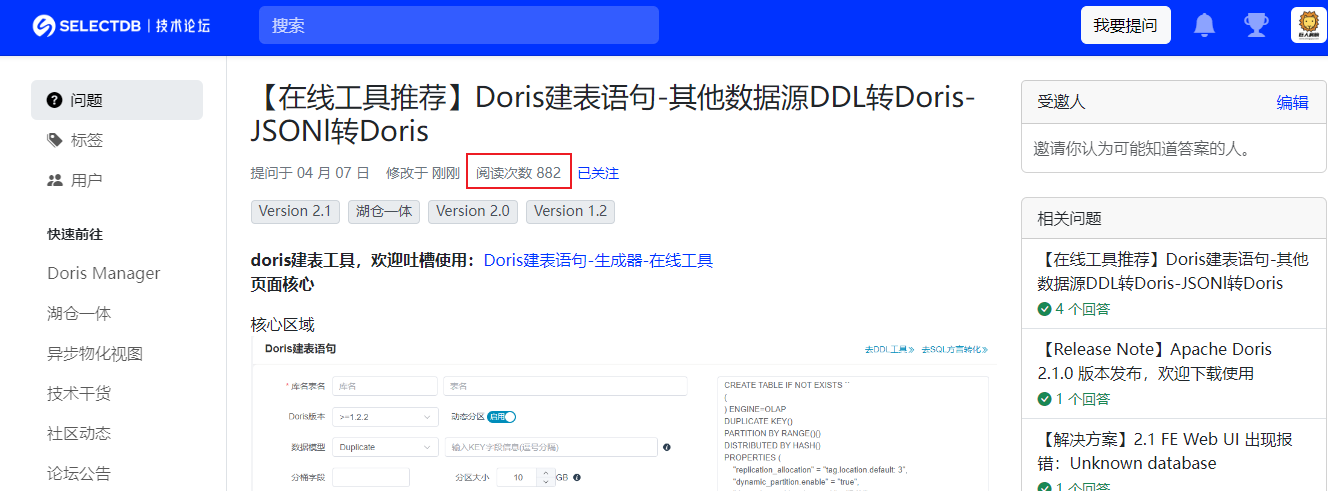This screenshot has height=491, width=1328.
Task: Open the Version 2.0 tag
Action: pyautogui.click(x=473, y=211)
